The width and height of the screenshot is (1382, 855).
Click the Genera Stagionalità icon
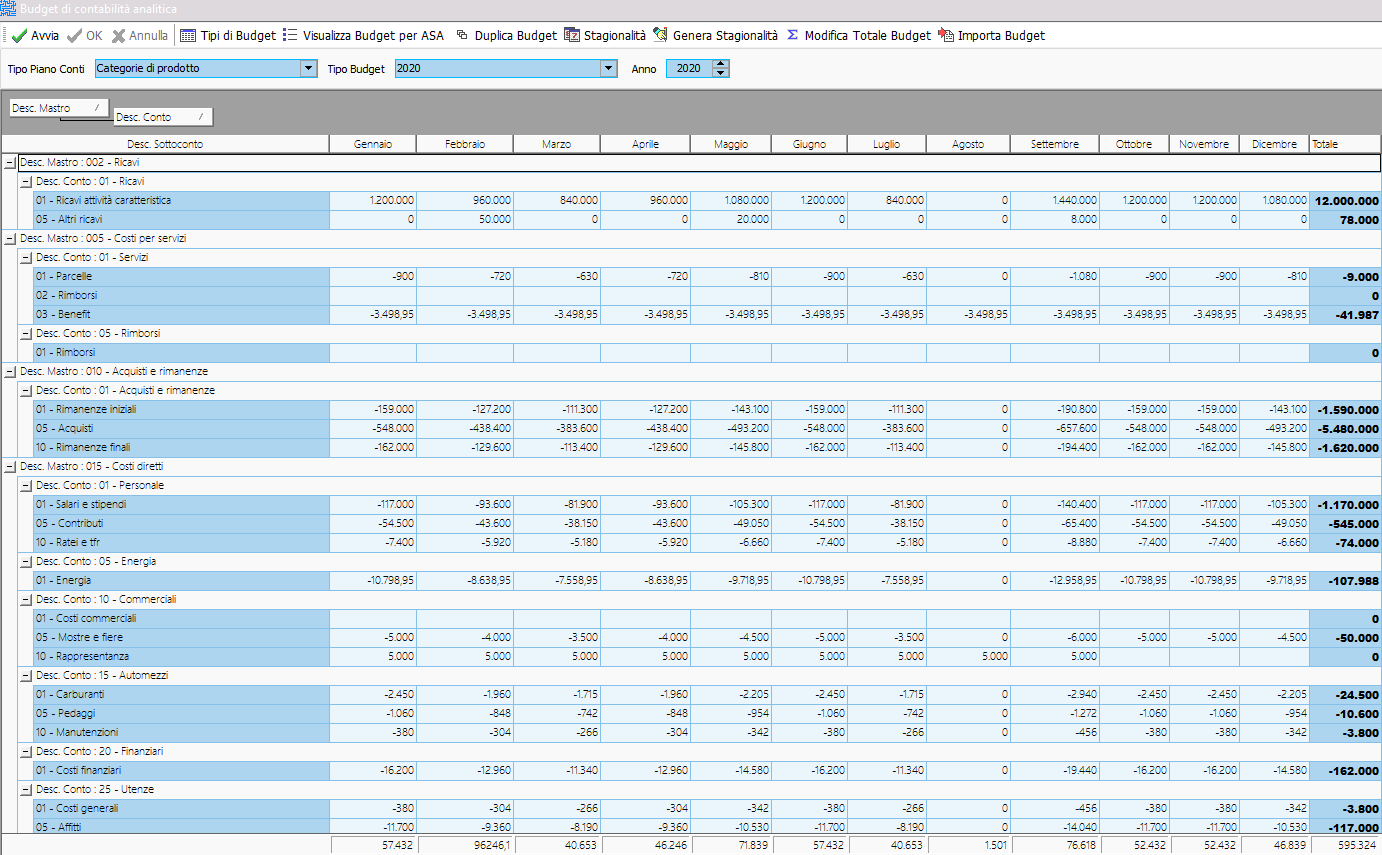pyautogui.click(x=660, y=35)
